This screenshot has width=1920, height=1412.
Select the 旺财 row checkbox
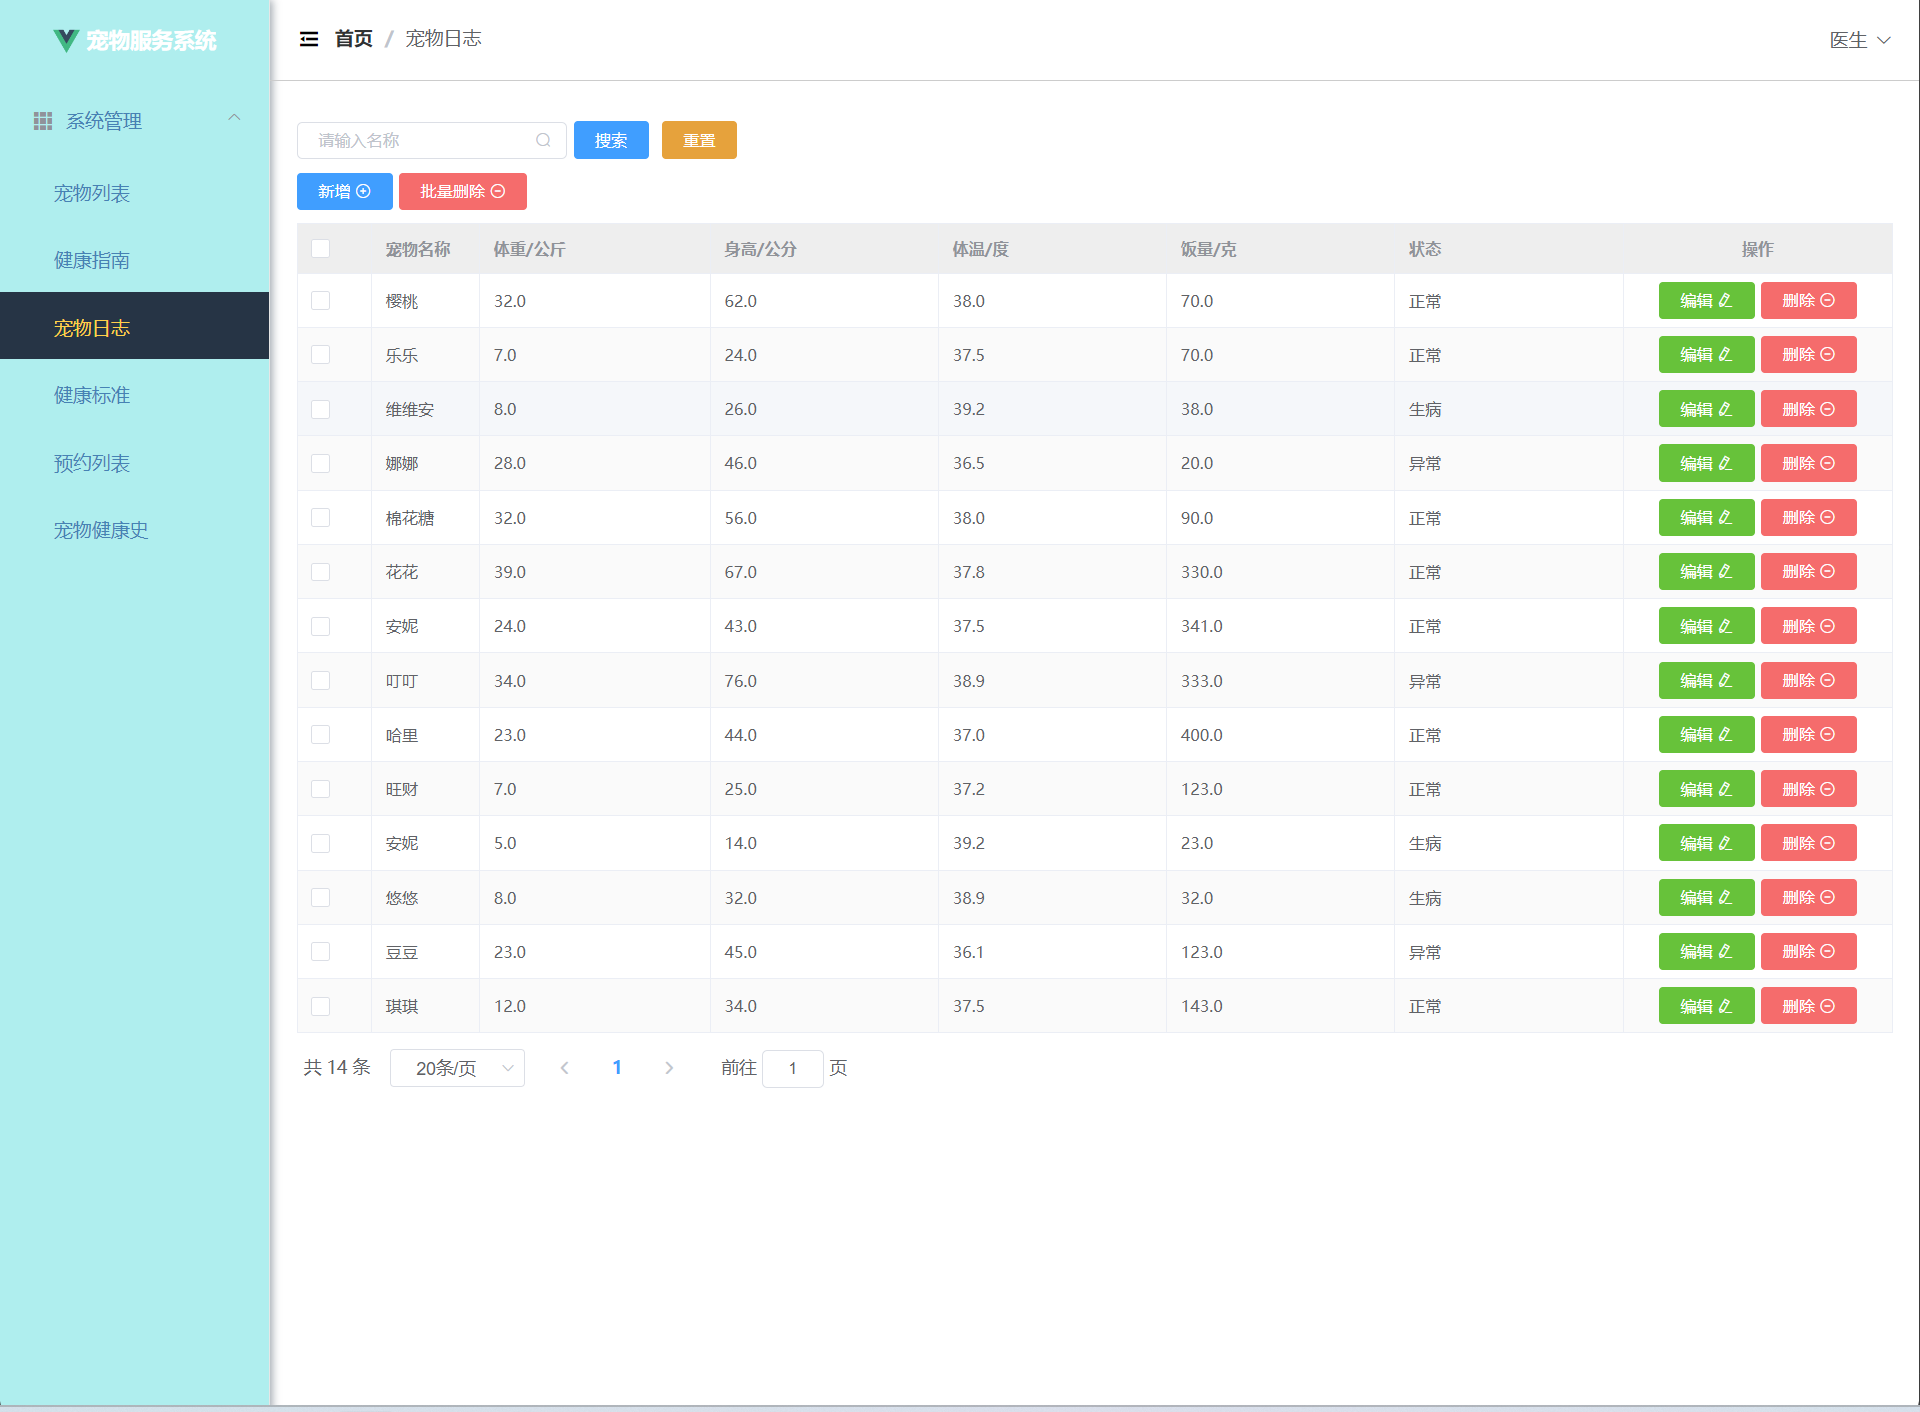pyautogui.click(x=320, y=789)
